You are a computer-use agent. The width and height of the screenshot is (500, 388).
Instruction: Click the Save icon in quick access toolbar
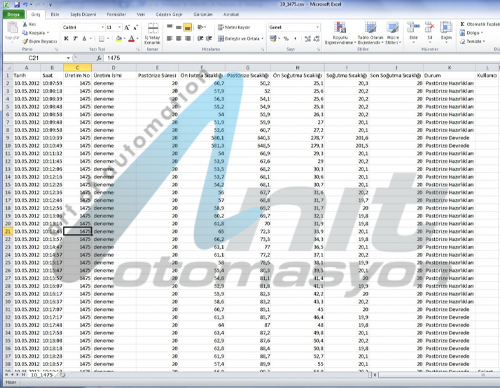tap(17, 5)
